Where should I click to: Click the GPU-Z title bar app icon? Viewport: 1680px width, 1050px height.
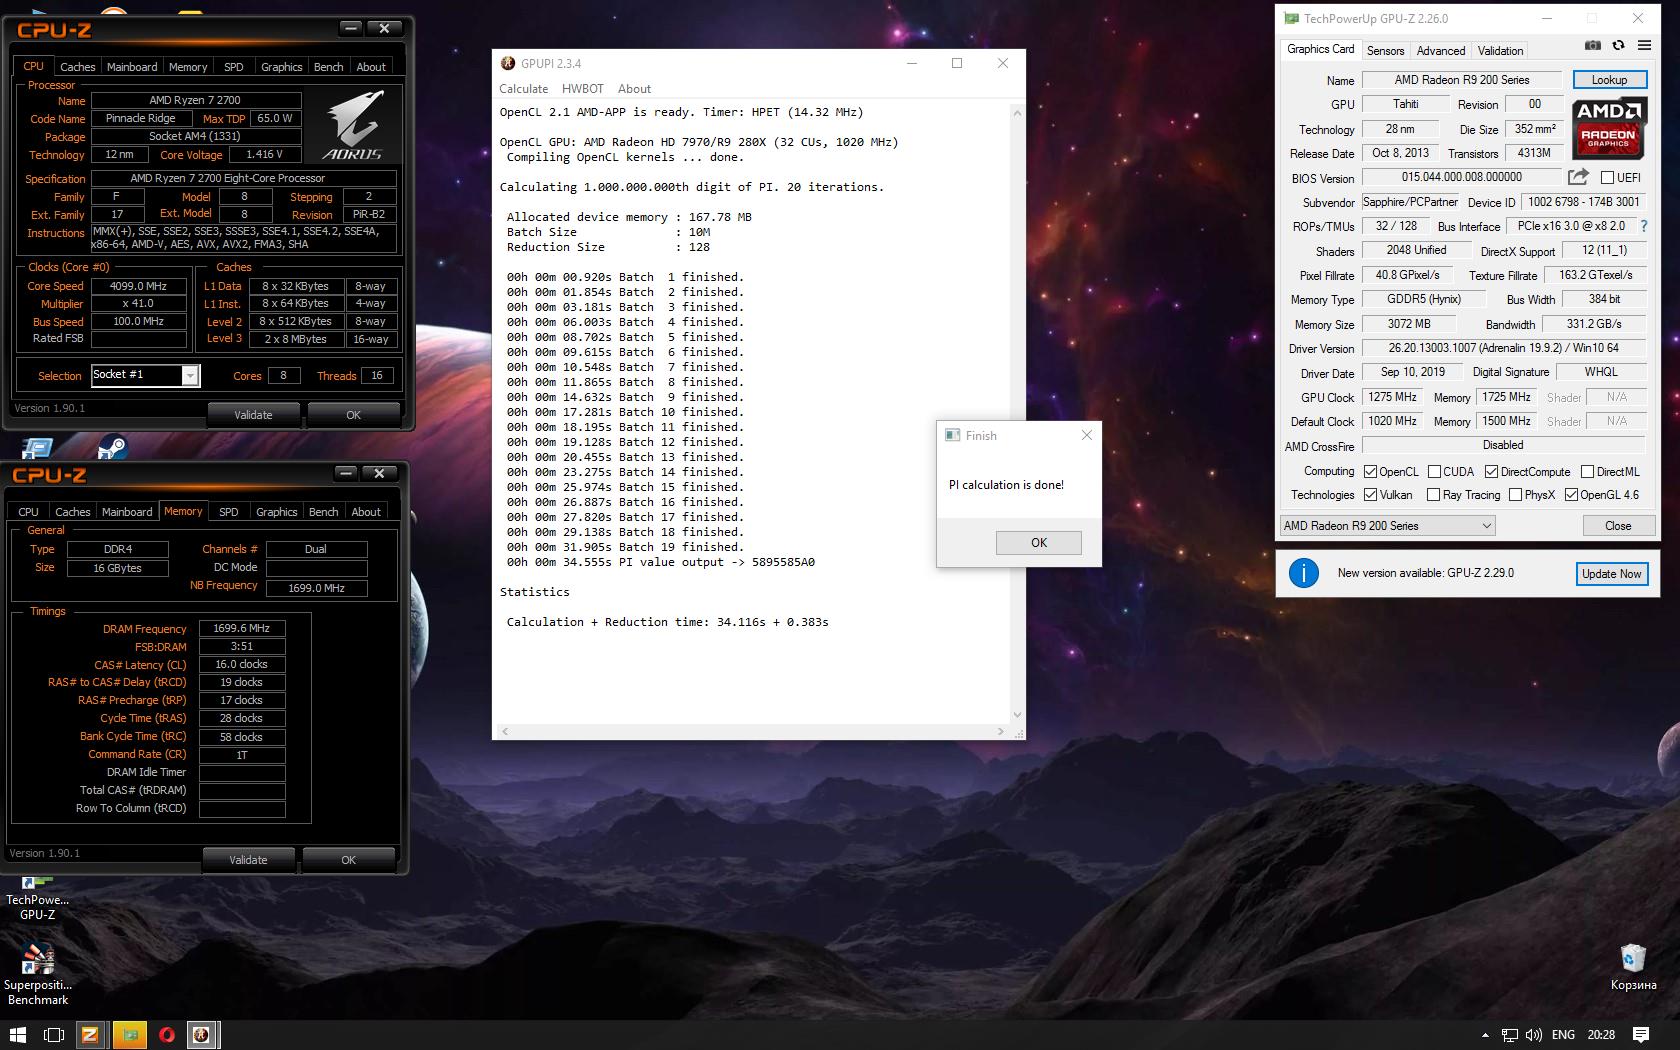tap(1291, 18)
